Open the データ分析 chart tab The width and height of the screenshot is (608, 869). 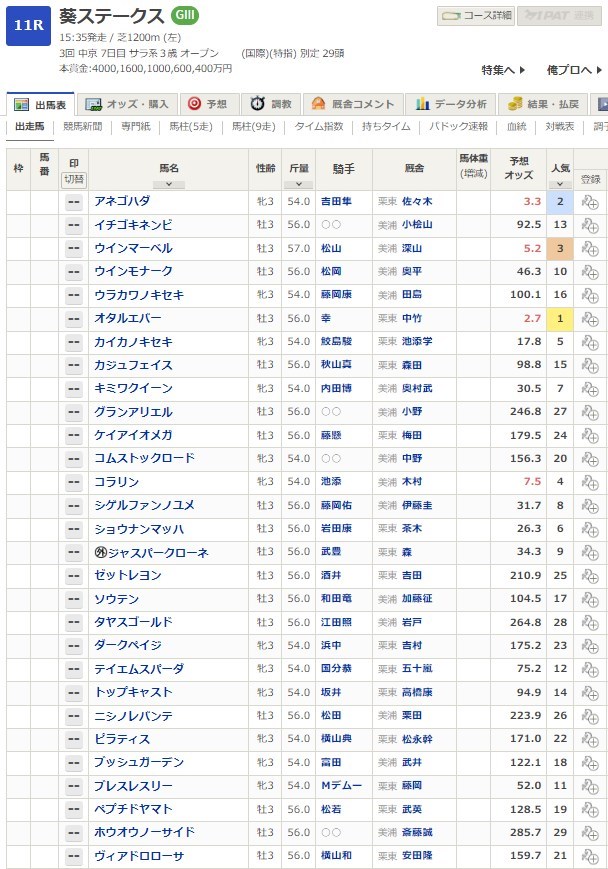453,104
